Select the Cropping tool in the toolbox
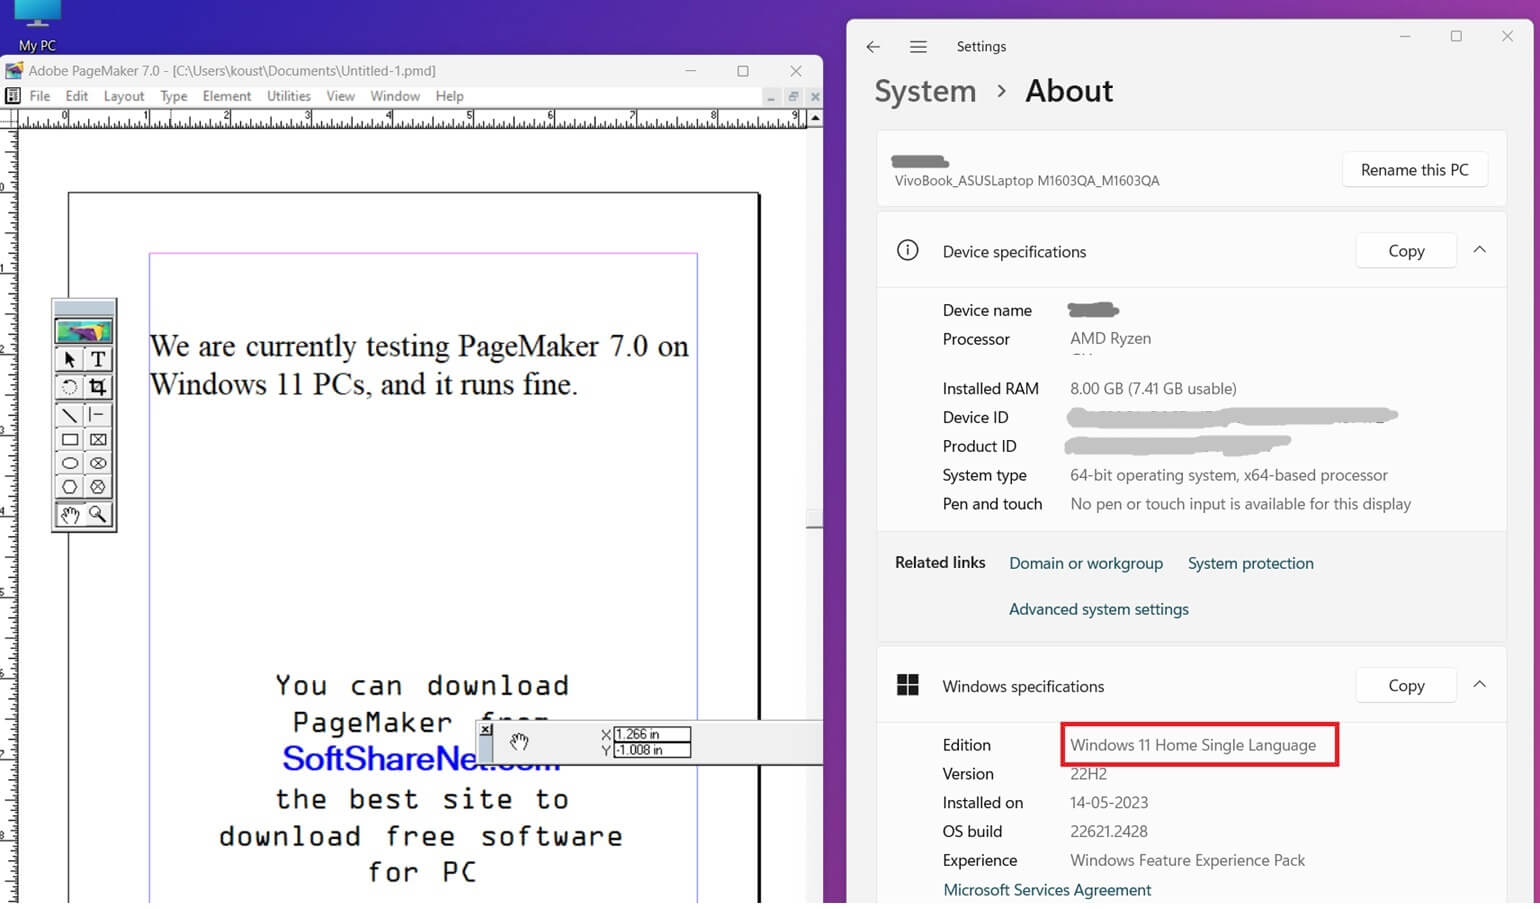The height and width of the screenshot is (909, 1540). tap(98, 387)
